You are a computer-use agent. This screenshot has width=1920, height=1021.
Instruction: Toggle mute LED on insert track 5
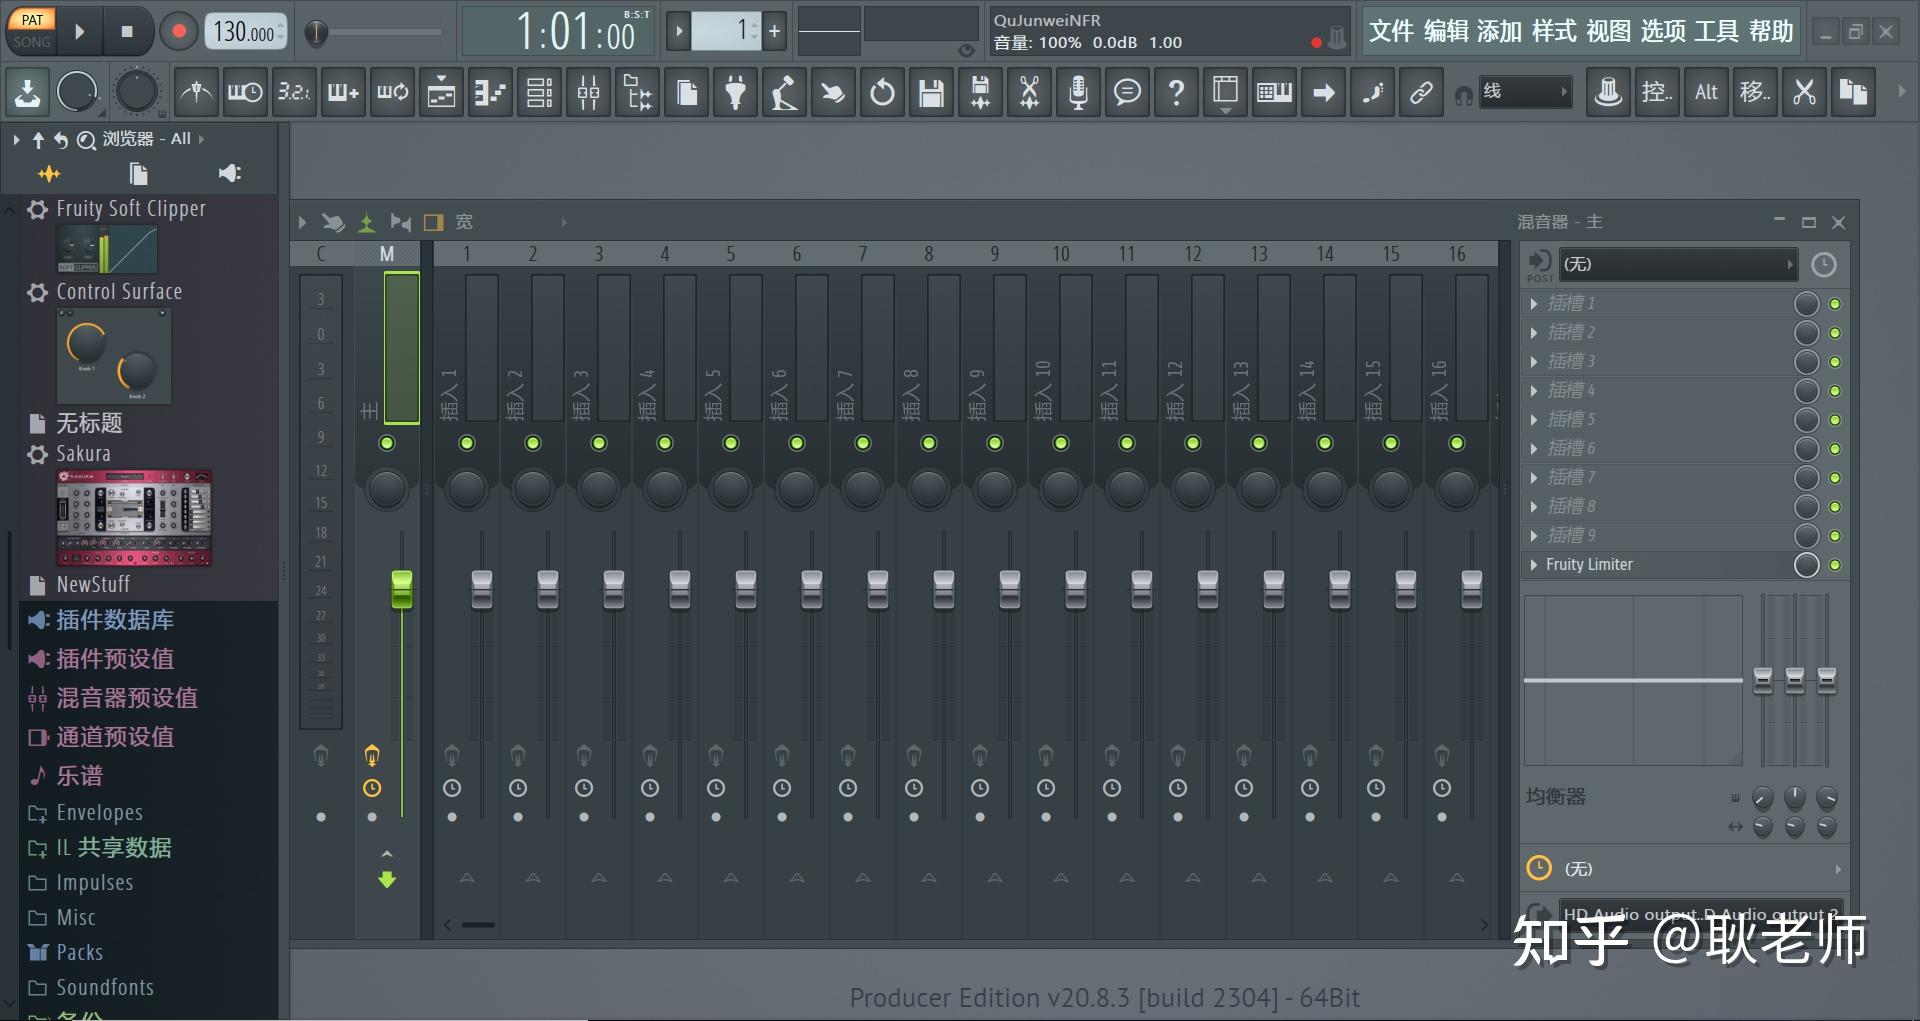click(x=731, y=443)
